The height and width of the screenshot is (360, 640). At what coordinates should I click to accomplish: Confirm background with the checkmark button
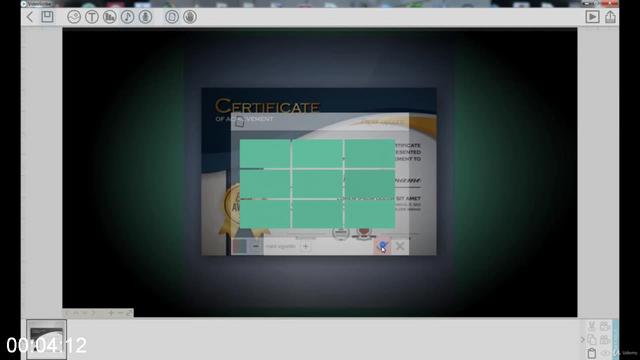click(x=382, y=246)
